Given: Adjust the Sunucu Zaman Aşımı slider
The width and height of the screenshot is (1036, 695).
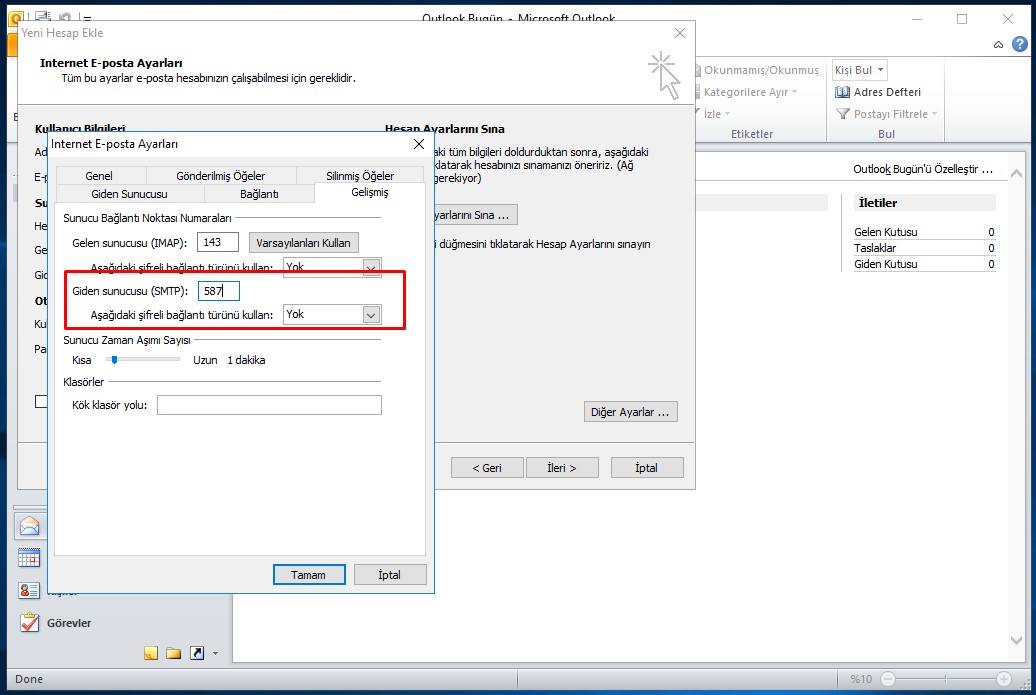Looking at the screenshot, I should [x=114, y=360].
